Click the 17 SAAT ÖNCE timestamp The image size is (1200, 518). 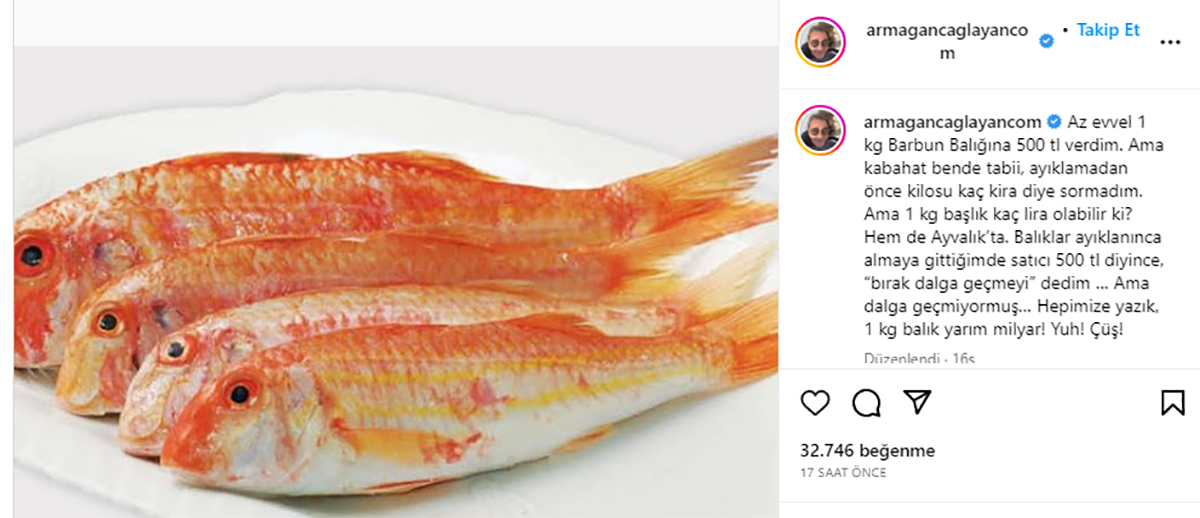pos(843,472)
